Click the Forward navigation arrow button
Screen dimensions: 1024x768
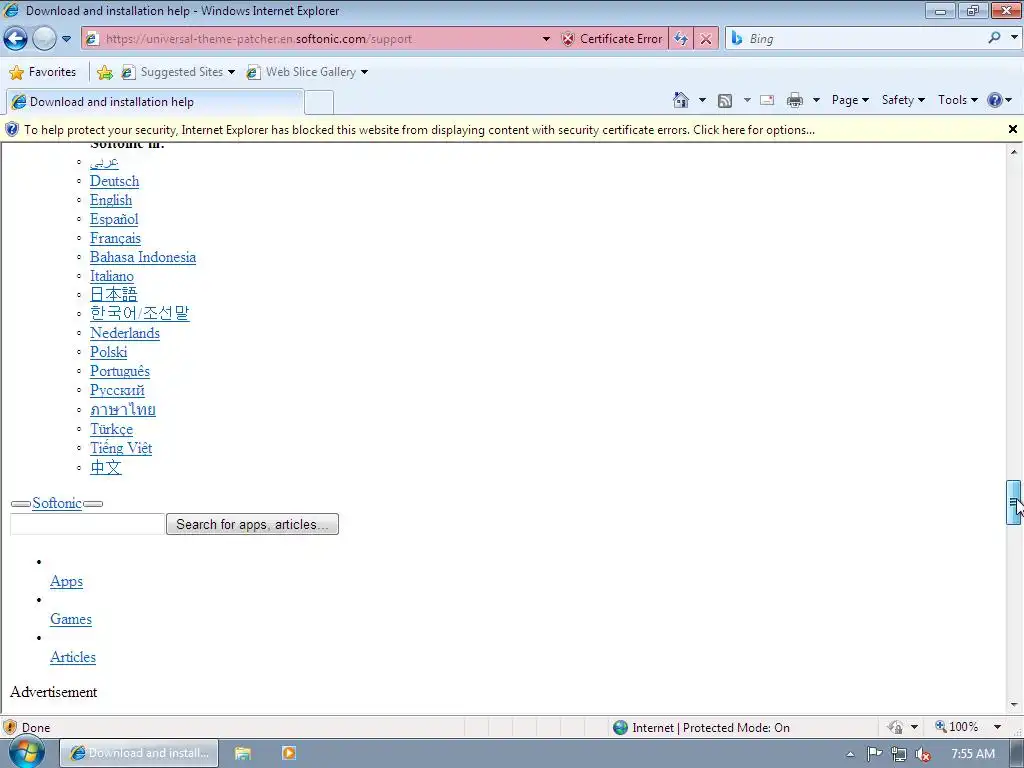pos(44,39)
